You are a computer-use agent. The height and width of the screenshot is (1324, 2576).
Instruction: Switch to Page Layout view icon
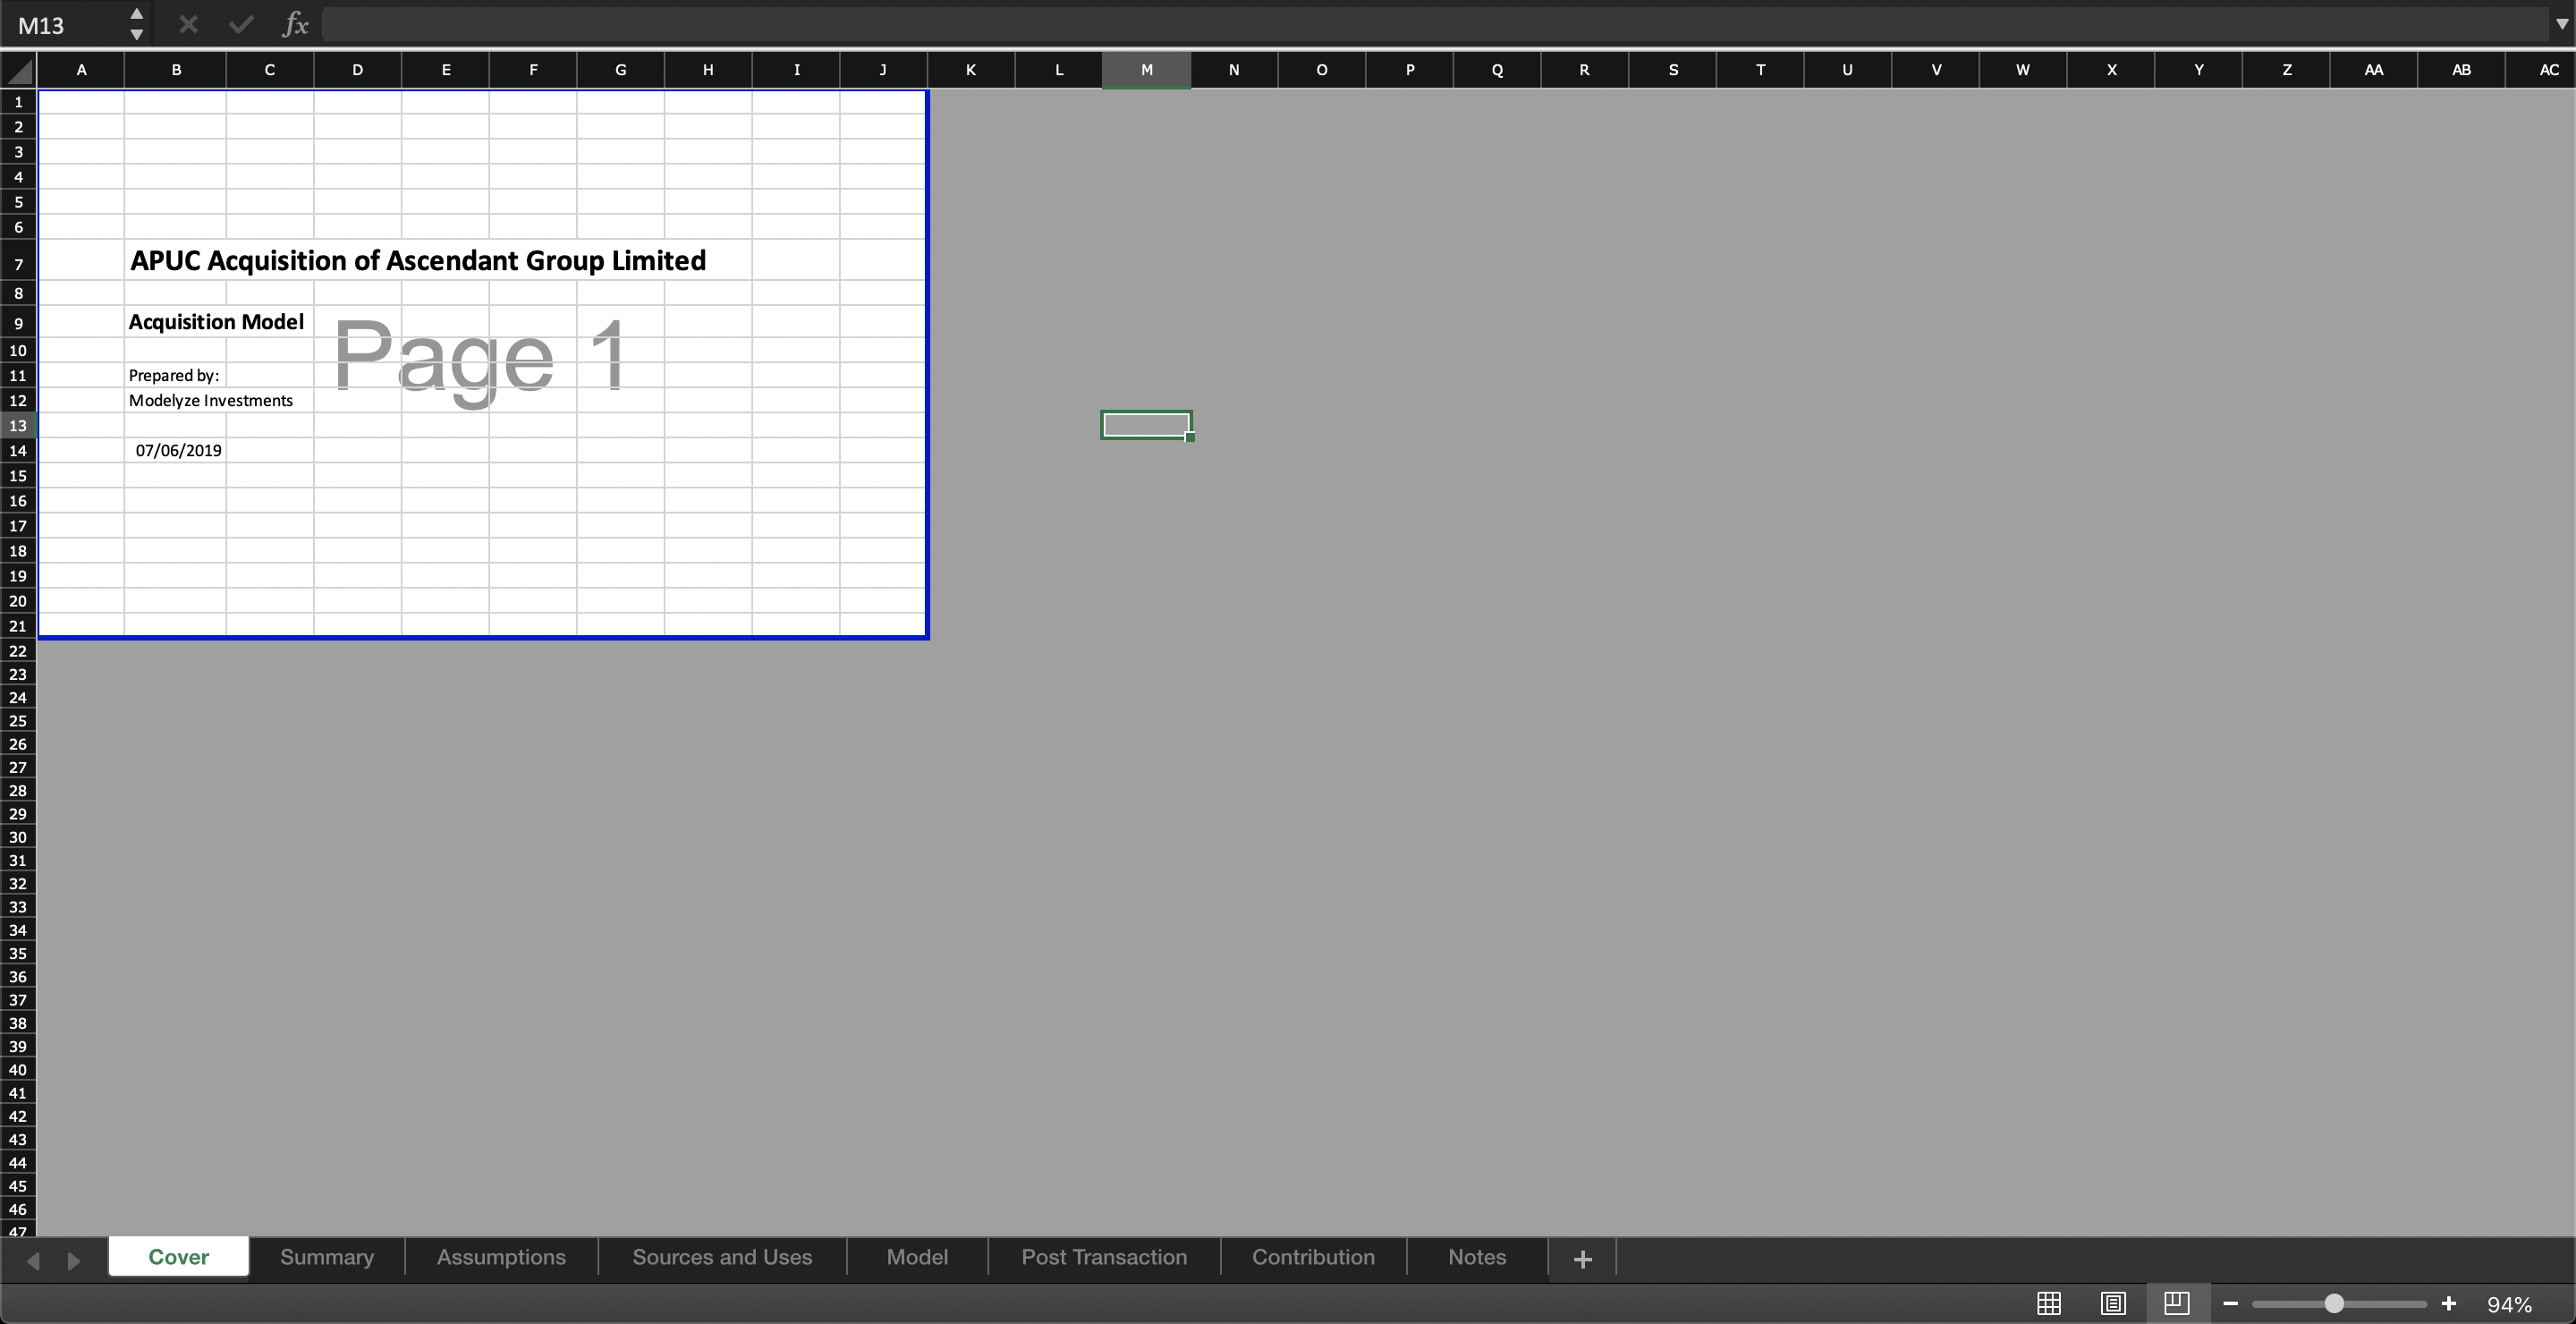[x=2113, y=1303]
